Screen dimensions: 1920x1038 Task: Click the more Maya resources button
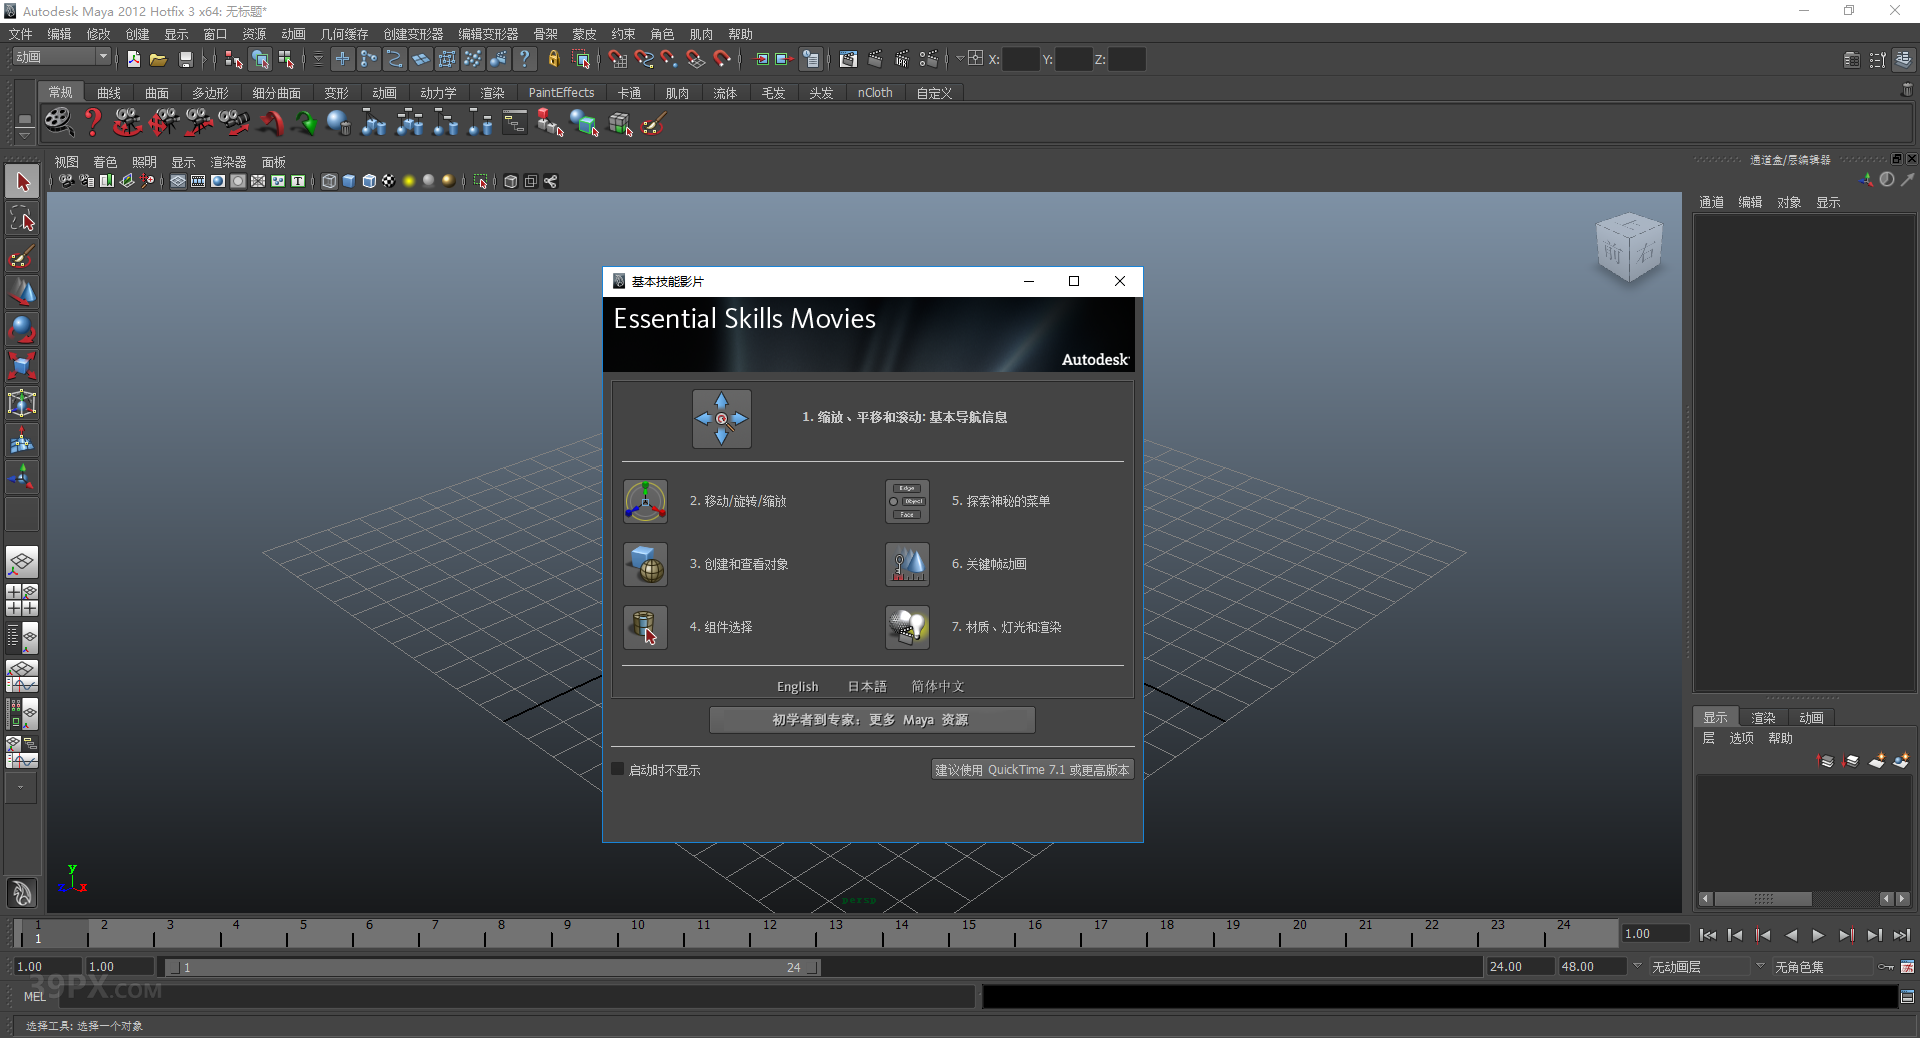tap(871, 720)
